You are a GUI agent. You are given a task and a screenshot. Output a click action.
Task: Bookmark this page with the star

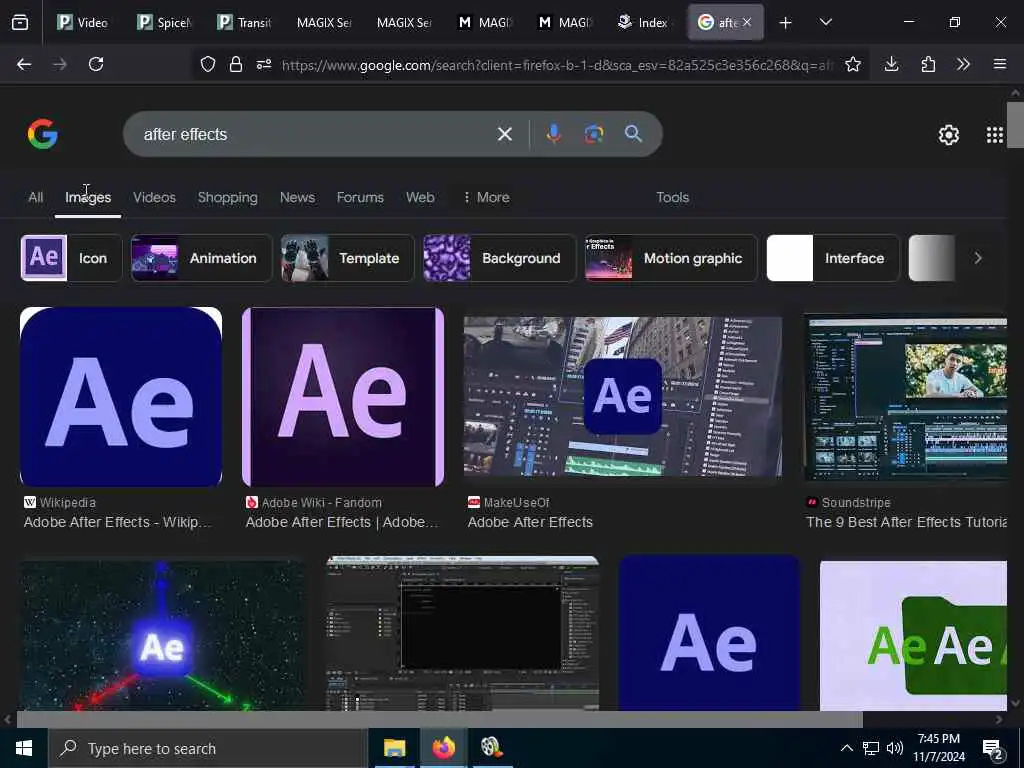click(x=852, y=64)
